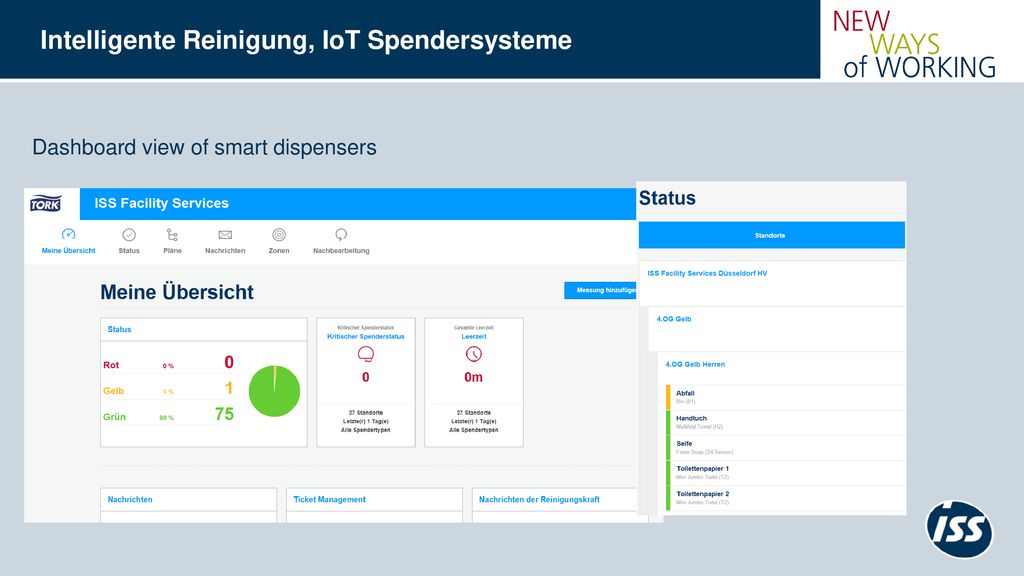Image resolution: width=1024 pixels, height=576 pixels.
Task: Open the Nachrichten card heading
Action: (130, 500)
